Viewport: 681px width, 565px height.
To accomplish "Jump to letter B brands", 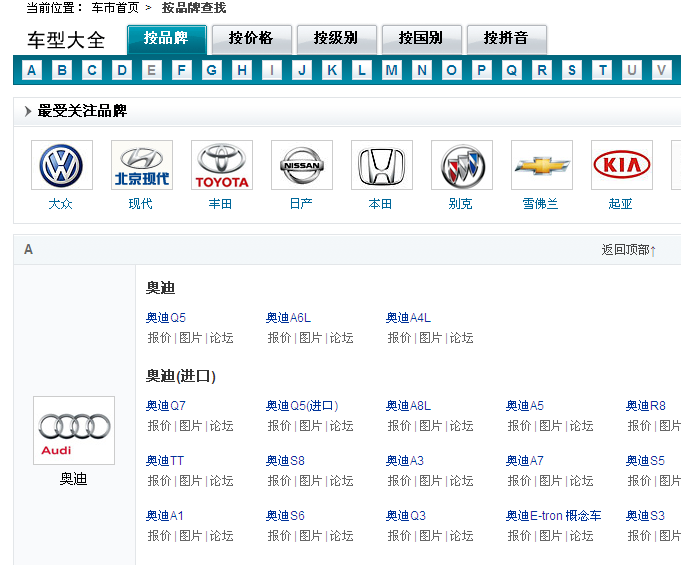I will click(x=62, y=70).
